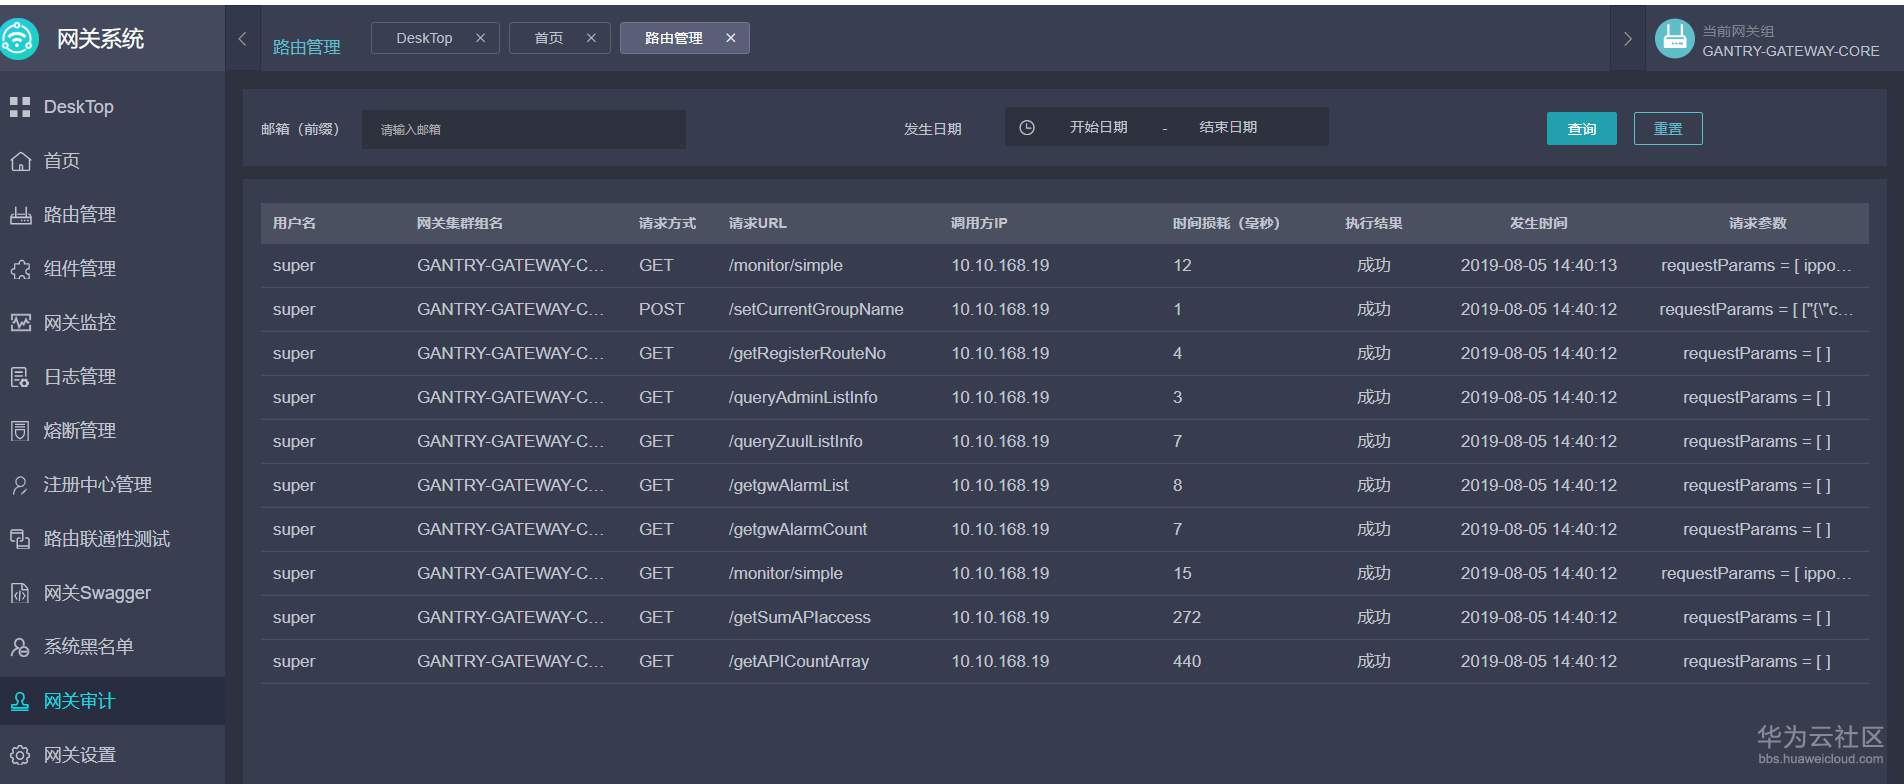The width and height of the screenshot is (1904, 784).
Task: Click the 网关监控 chart icon
Action: click(20, 323)
